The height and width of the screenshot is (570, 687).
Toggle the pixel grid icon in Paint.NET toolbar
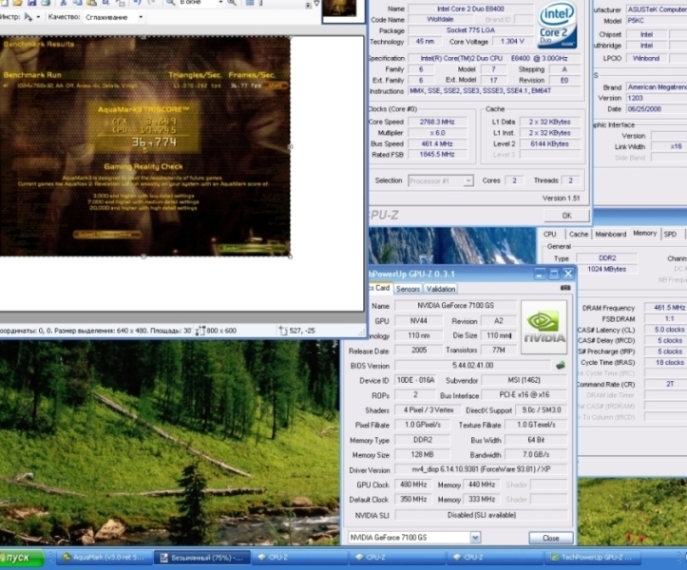pyautogui.click(x=250, y=3)
